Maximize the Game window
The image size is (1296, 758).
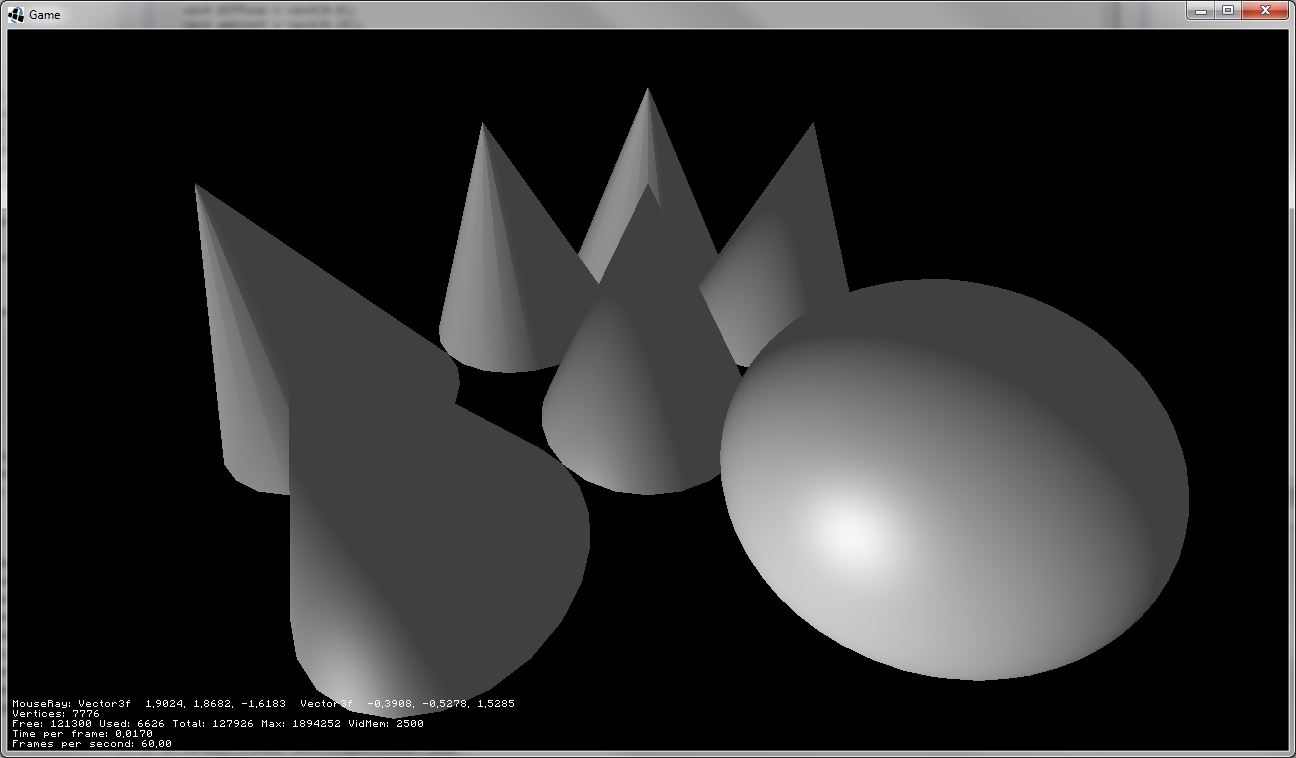click(1228, 10)
